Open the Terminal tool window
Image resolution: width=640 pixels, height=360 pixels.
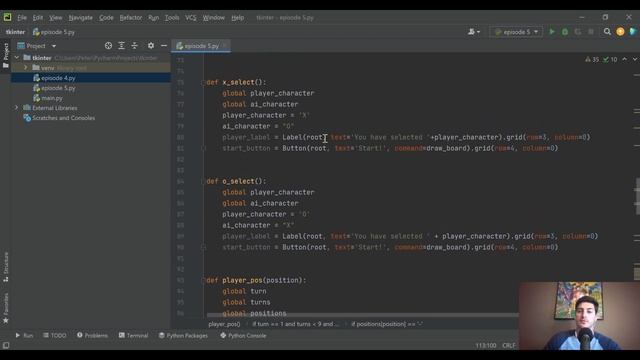[x=133, y=336]
